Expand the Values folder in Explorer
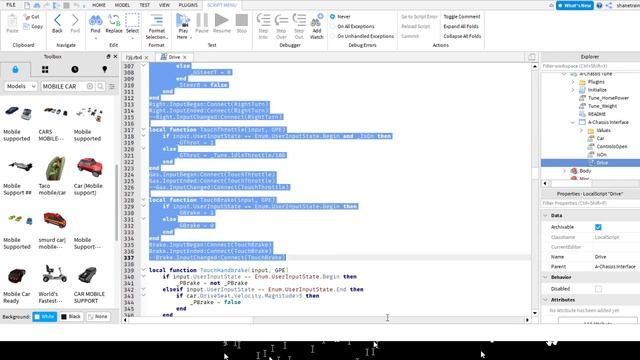Viewport: 640px width, 360px height. (x=581, y=130)
